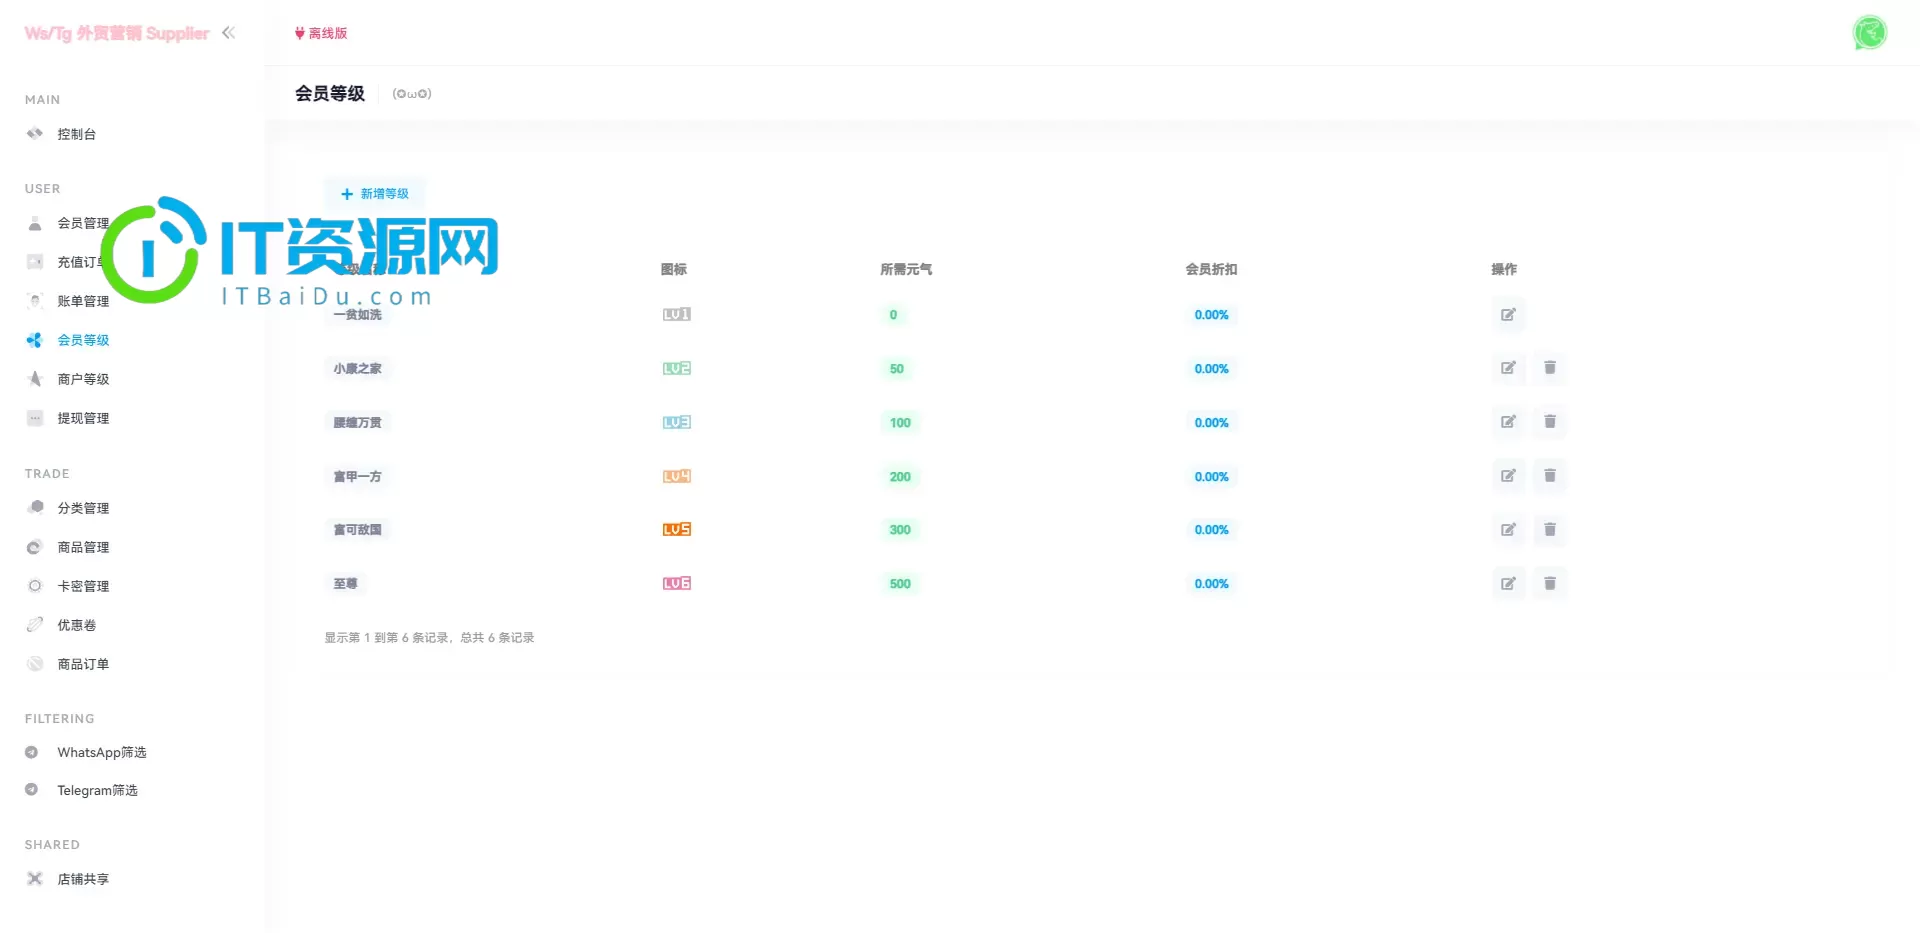
Task: Click the LV2 level badge icon
Action: click(x=677, y=368)
